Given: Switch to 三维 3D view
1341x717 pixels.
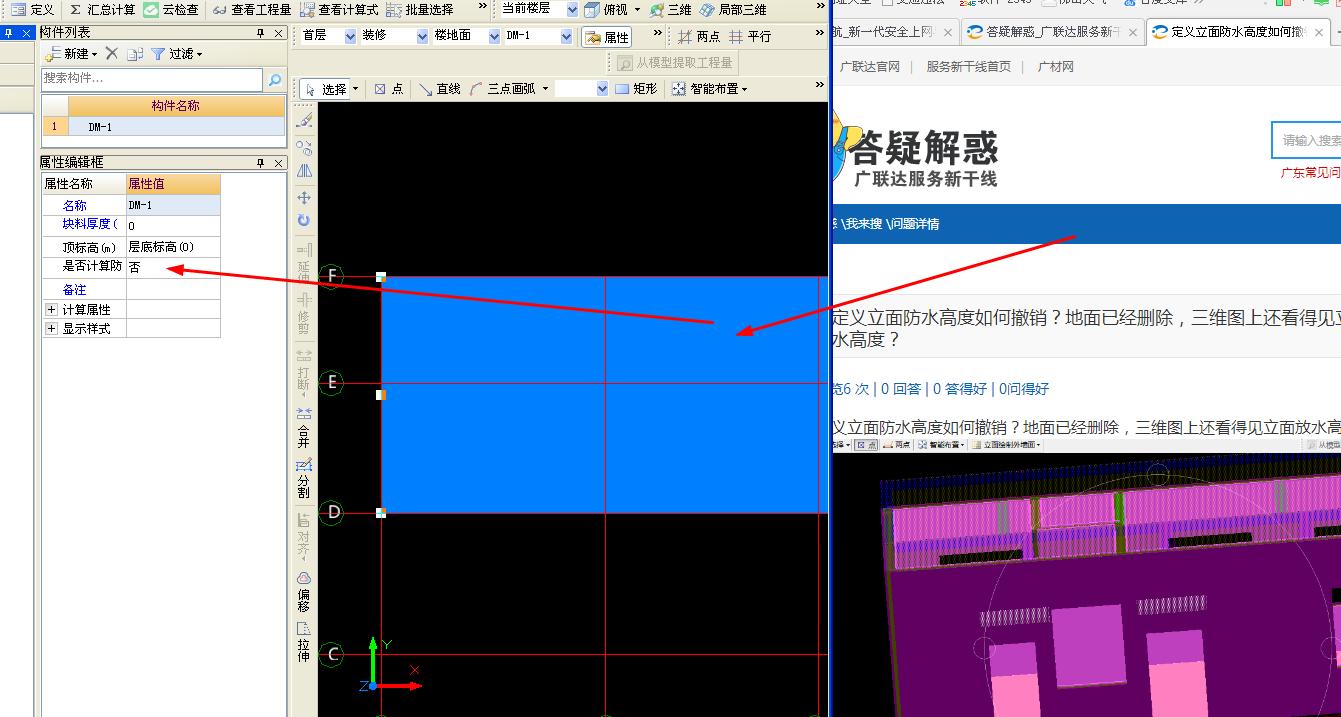Looking at the screenshot, I should click(x=670, y=9).
